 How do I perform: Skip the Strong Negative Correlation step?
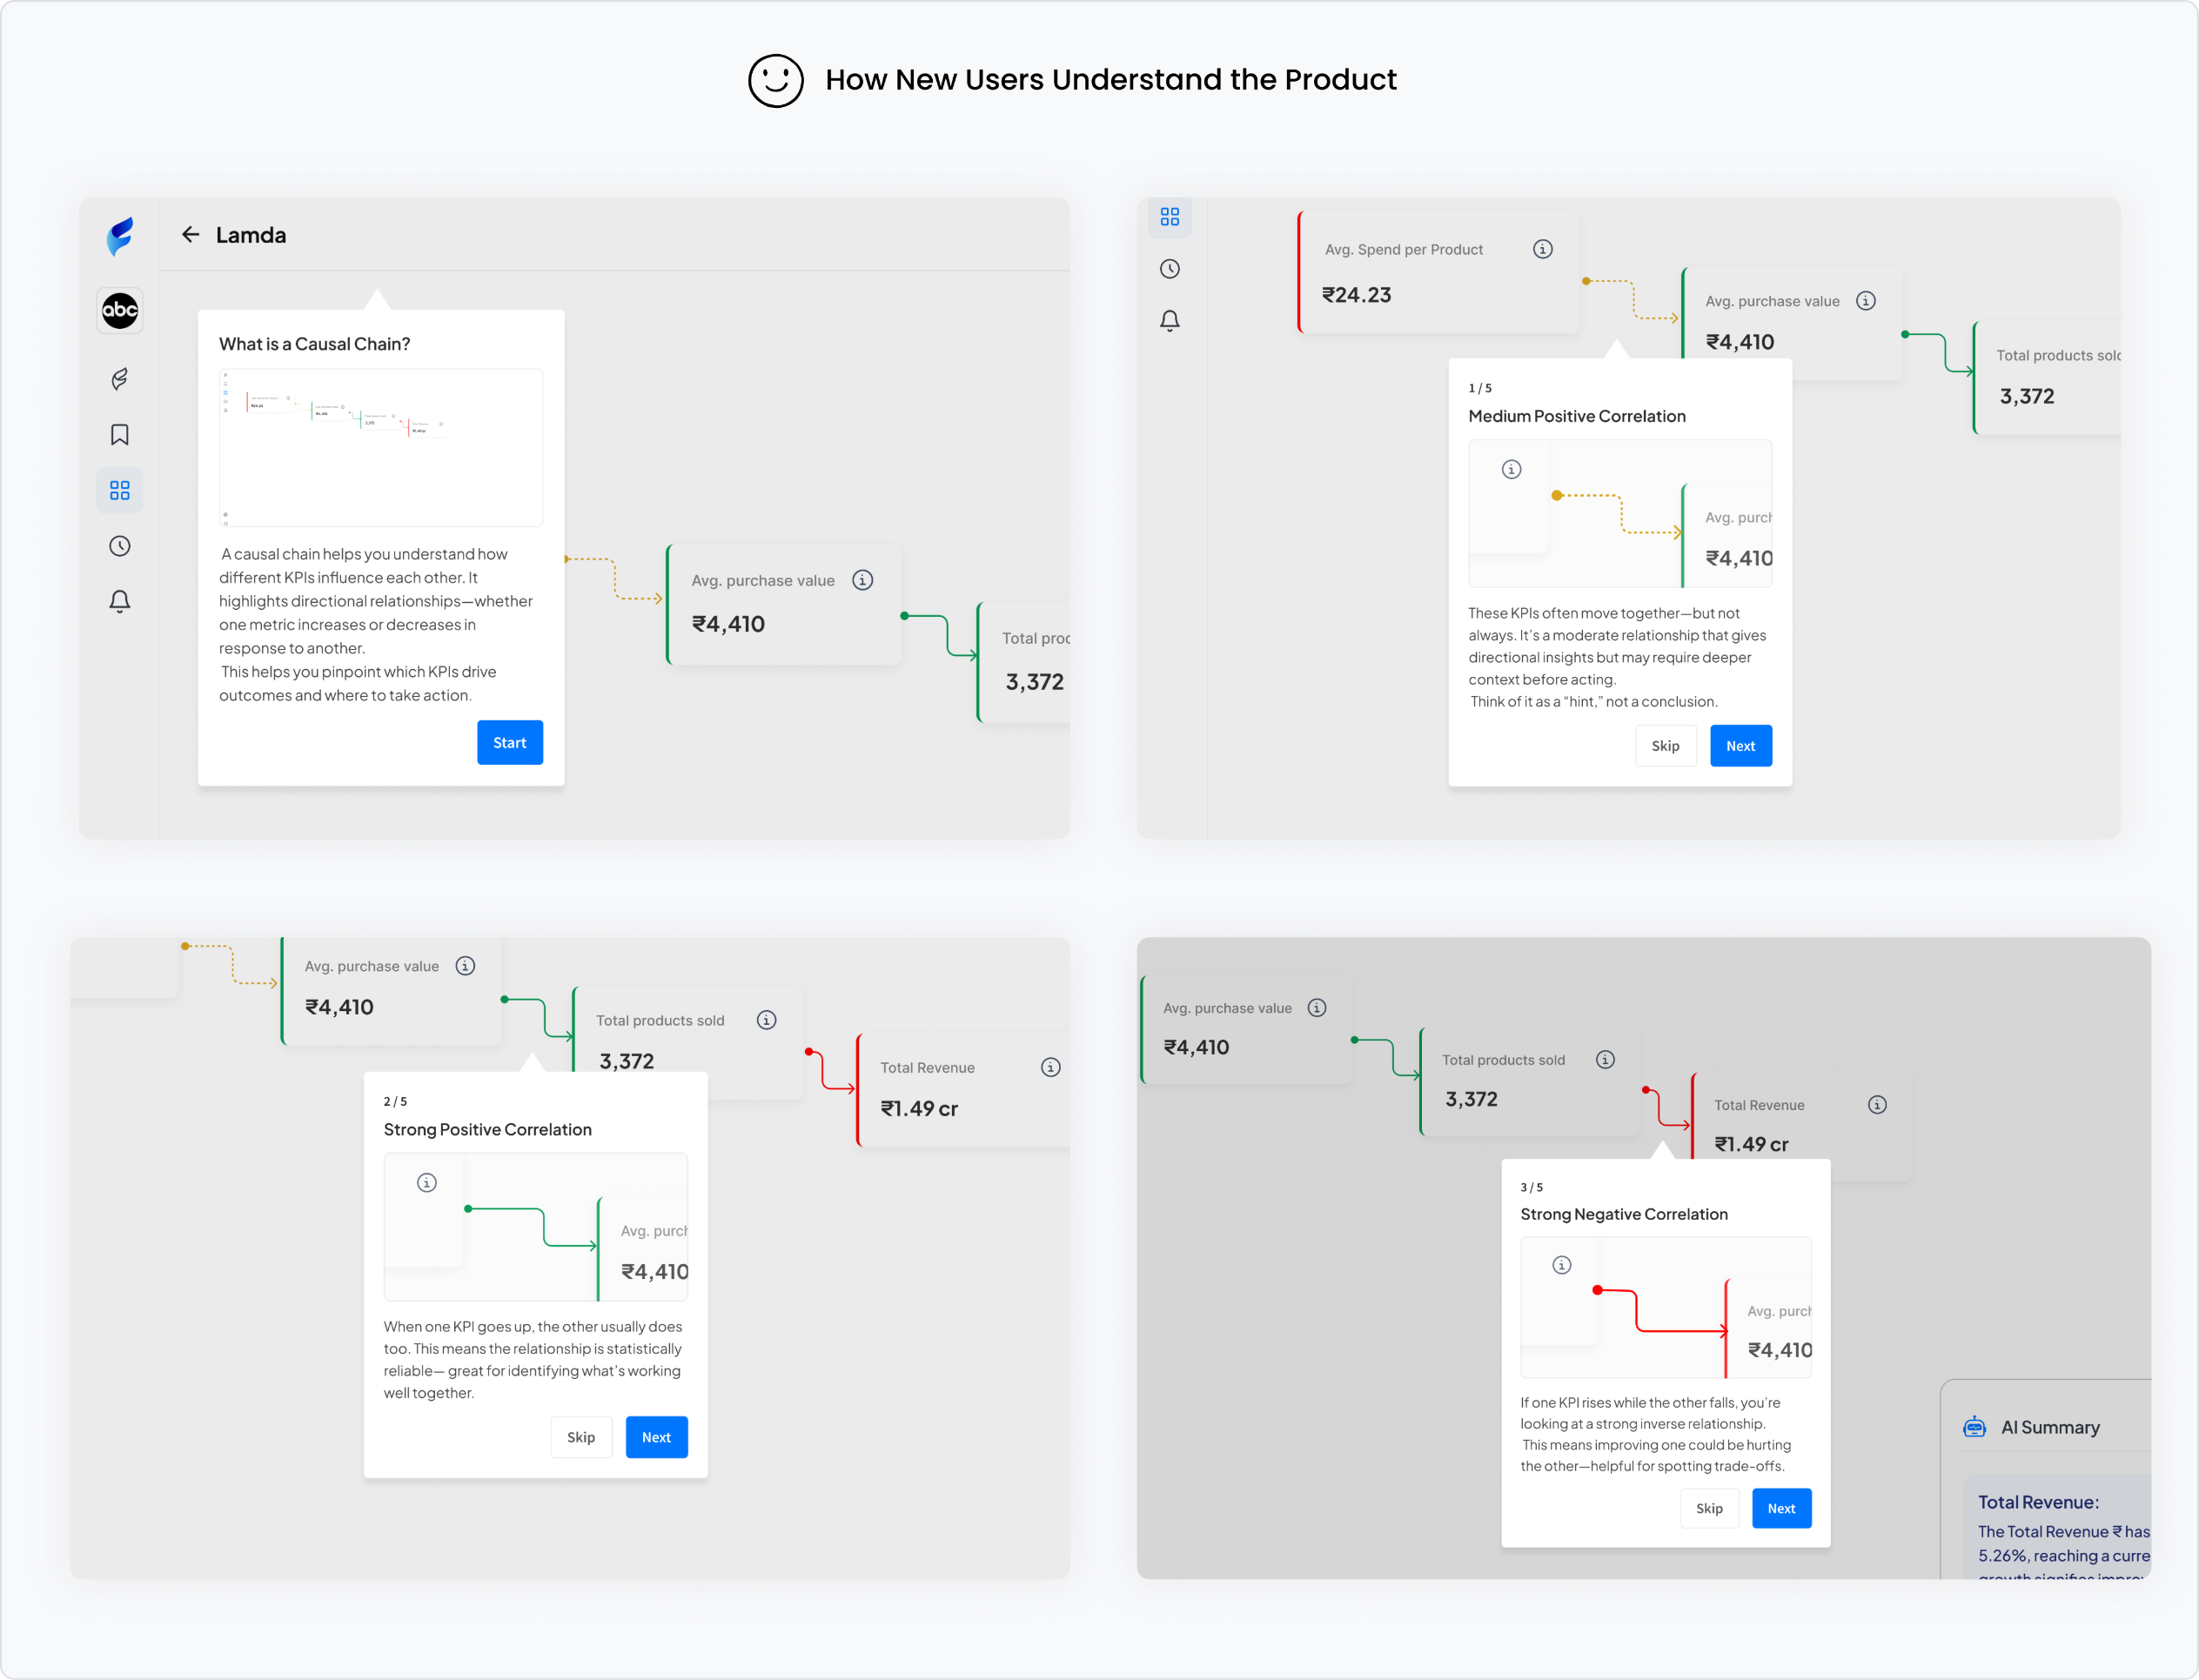tap(1709, 1508)
